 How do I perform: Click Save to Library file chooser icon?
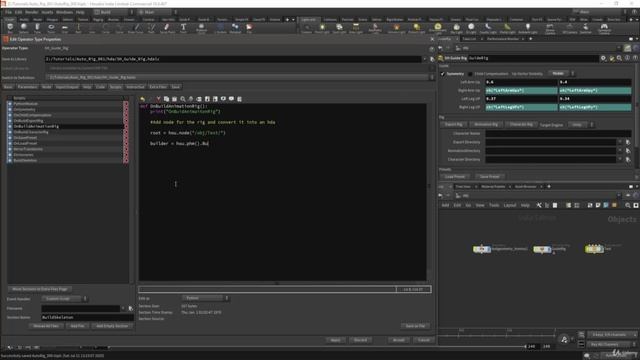(432, 59)
